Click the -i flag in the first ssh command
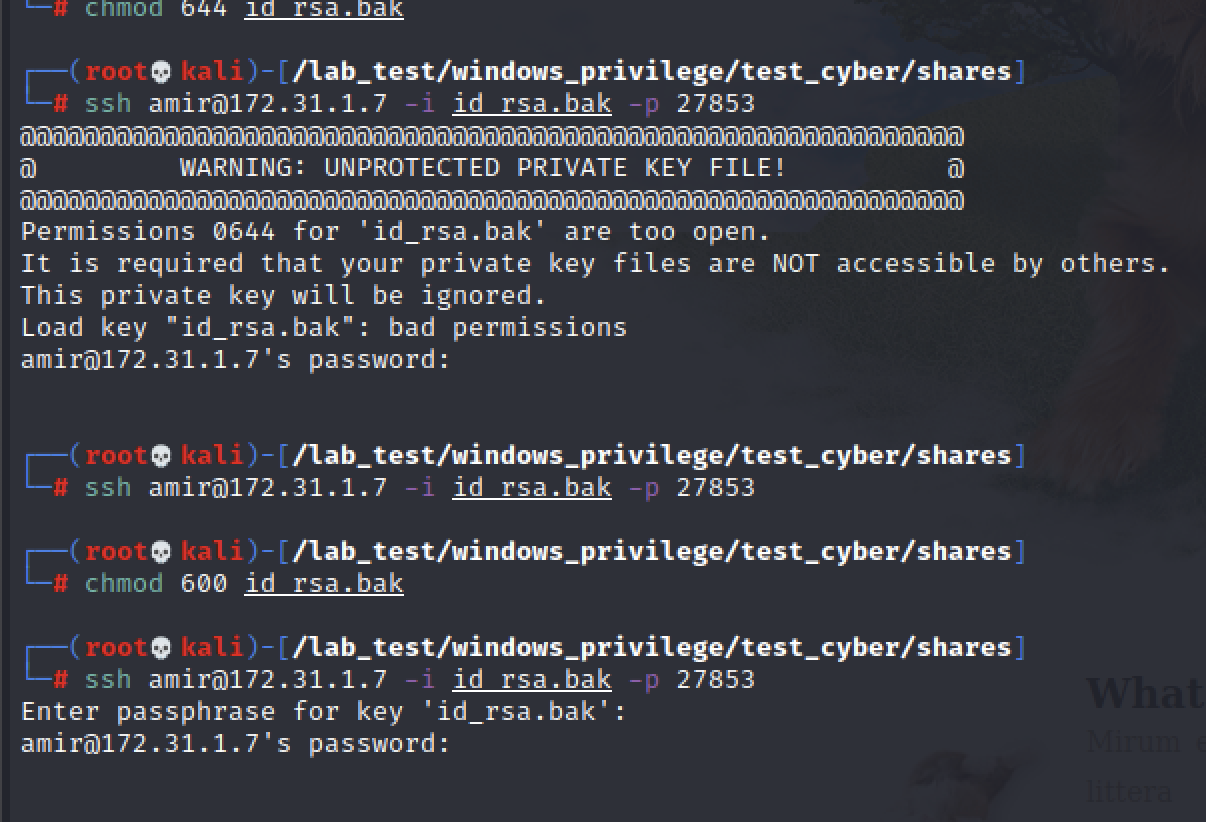 pyautogui.click(x=419, y=104)
